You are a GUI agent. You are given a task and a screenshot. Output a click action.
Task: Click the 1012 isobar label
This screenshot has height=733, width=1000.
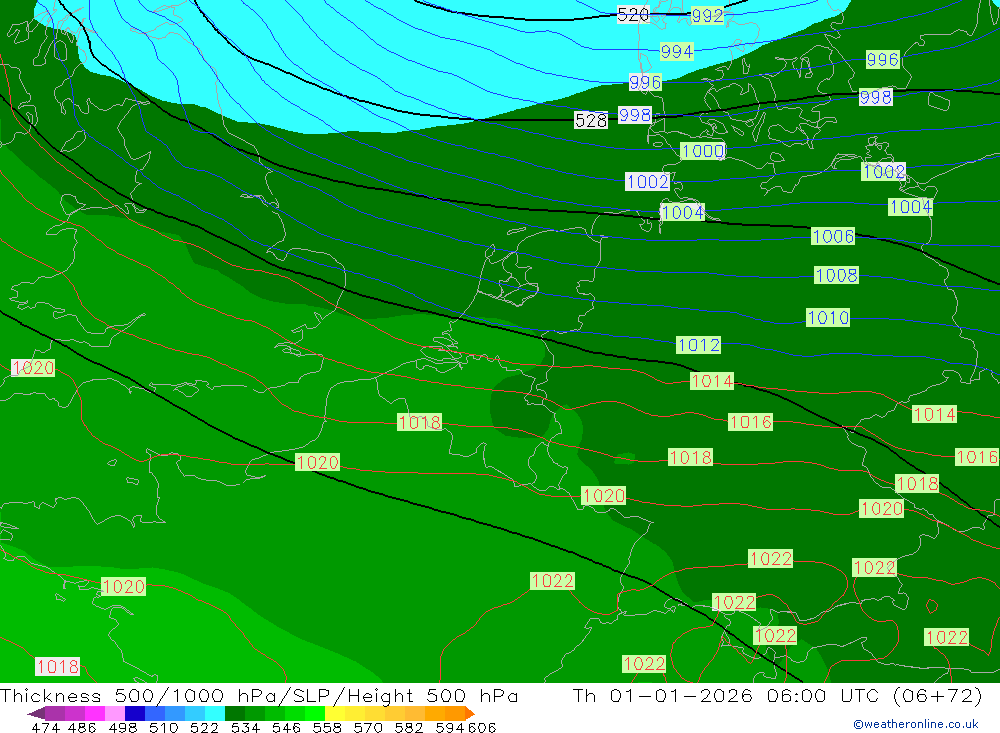(x=698, y=345)
